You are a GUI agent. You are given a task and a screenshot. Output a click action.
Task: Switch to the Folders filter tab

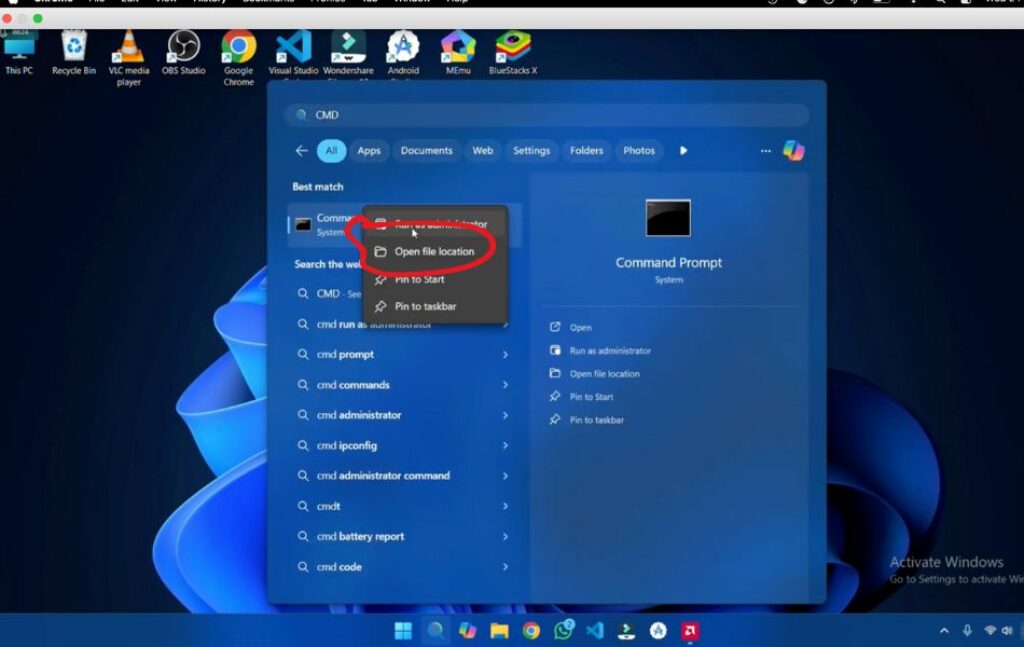[x=586, y=151]
